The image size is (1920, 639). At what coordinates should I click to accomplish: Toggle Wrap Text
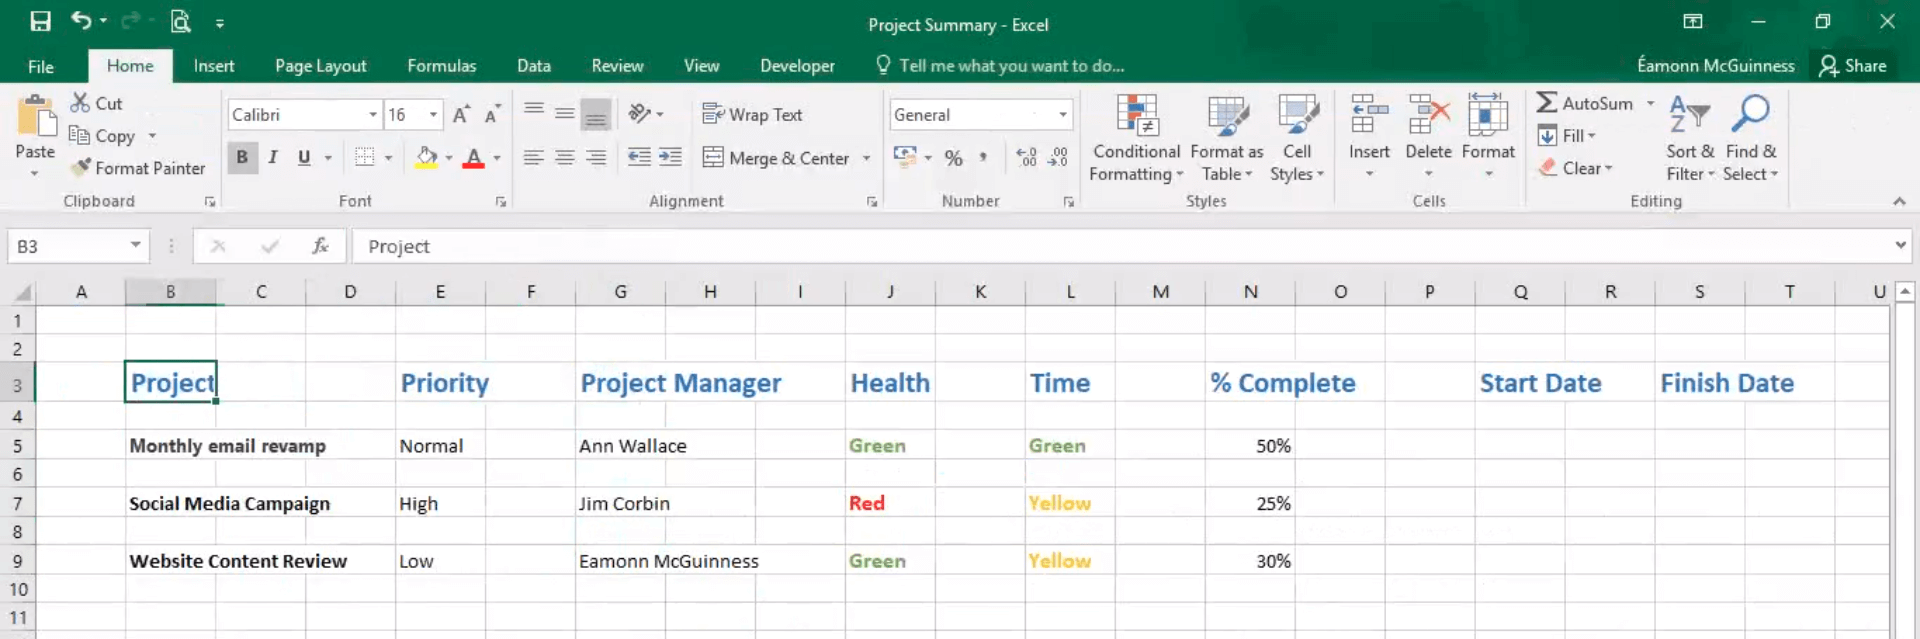[x=753, y=114]
